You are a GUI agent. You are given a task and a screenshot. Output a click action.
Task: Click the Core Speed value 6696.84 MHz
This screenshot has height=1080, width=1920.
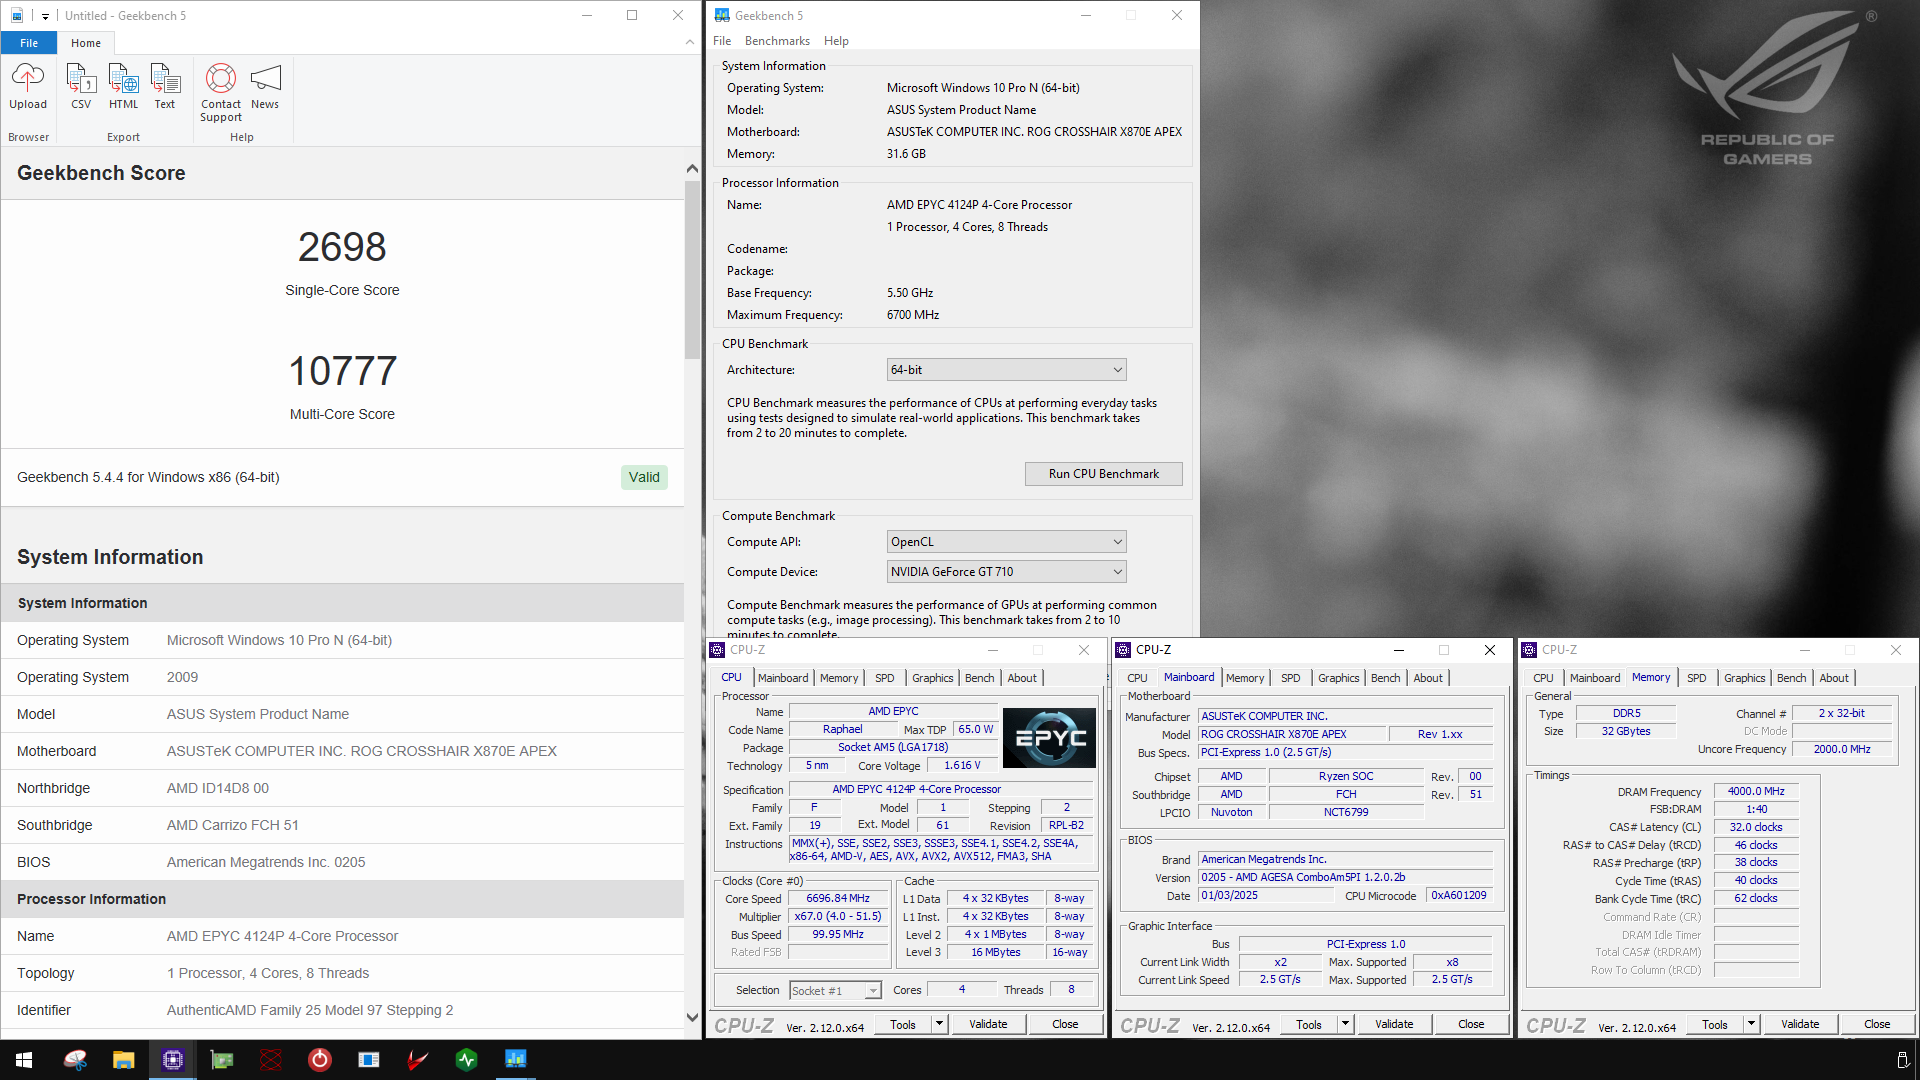(838, 898)
